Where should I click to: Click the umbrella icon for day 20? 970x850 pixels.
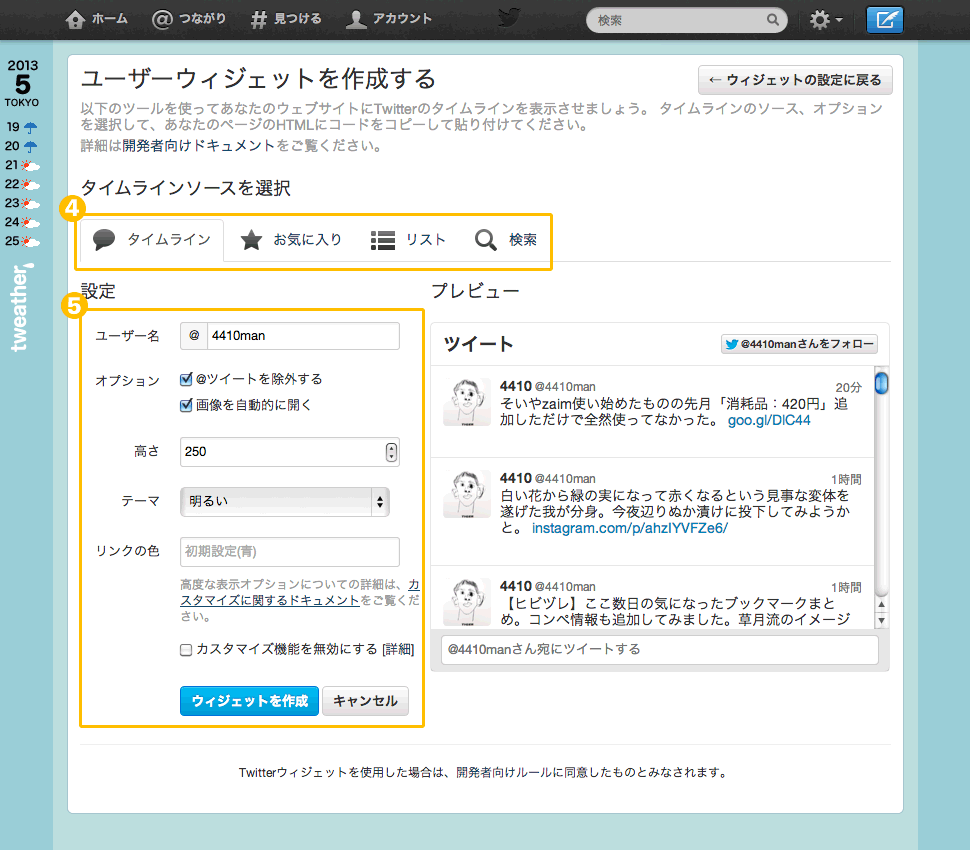(30, 147)
